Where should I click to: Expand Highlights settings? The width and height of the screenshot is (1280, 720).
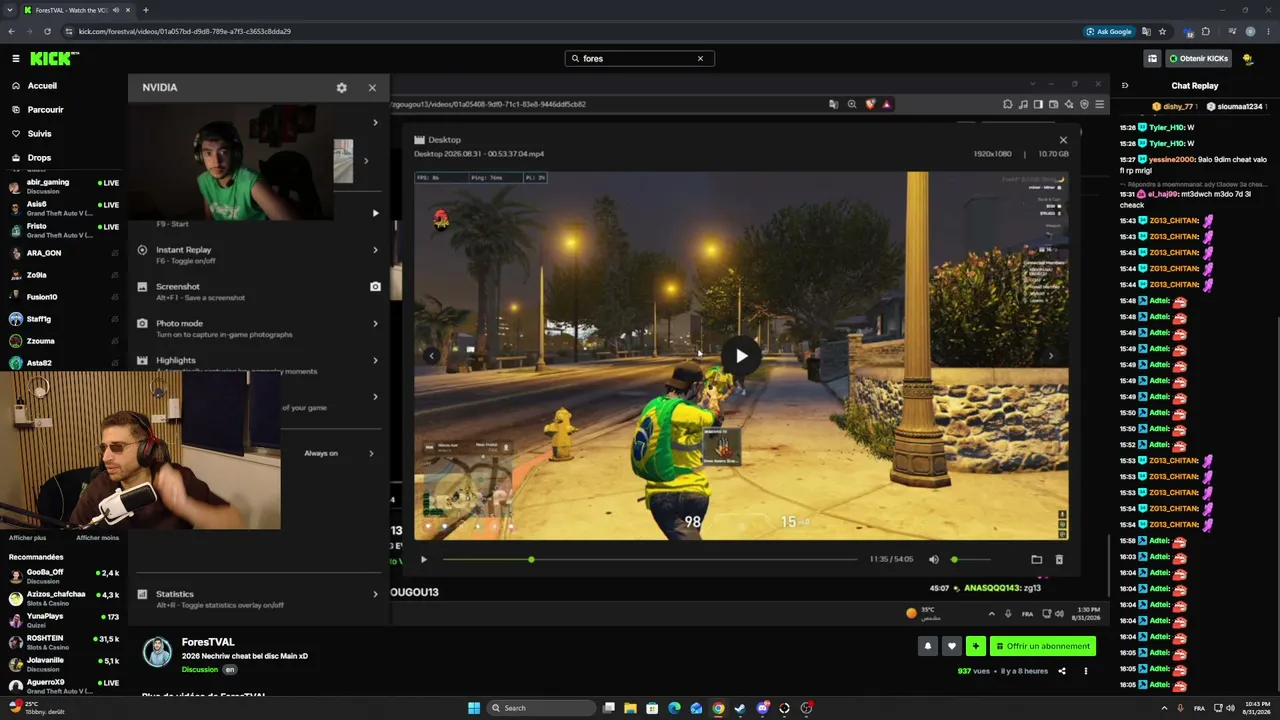pos(375,361)
